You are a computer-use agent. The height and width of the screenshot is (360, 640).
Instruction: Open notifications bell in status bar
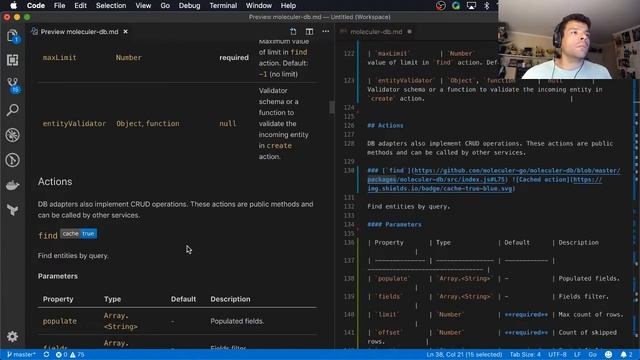pyautogui.click(x=627, y=354)
